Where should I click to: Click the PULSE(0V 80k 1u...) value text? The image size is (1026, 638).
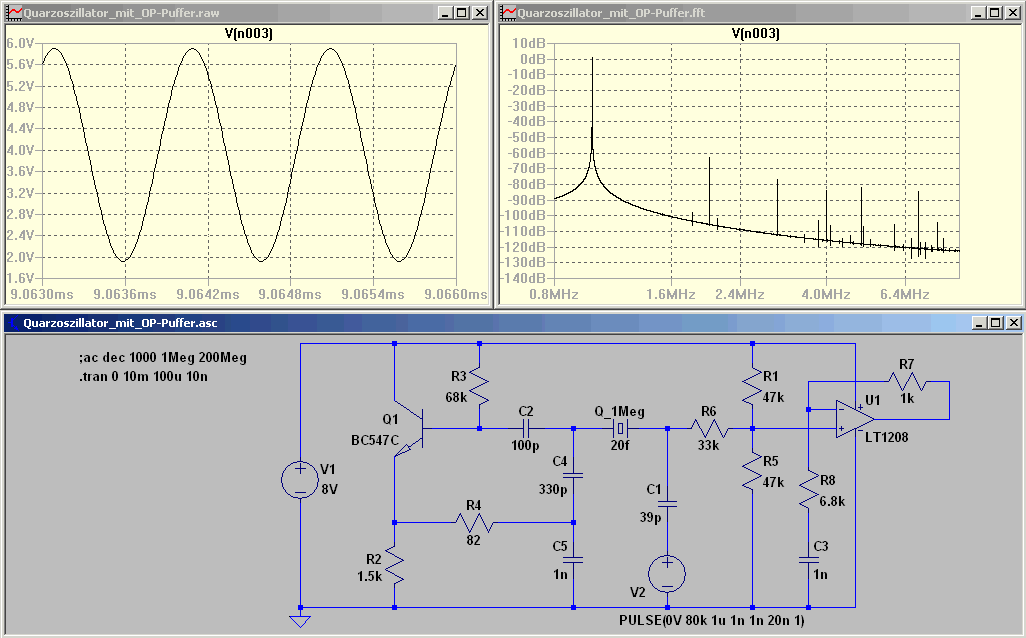pos(712,620)
